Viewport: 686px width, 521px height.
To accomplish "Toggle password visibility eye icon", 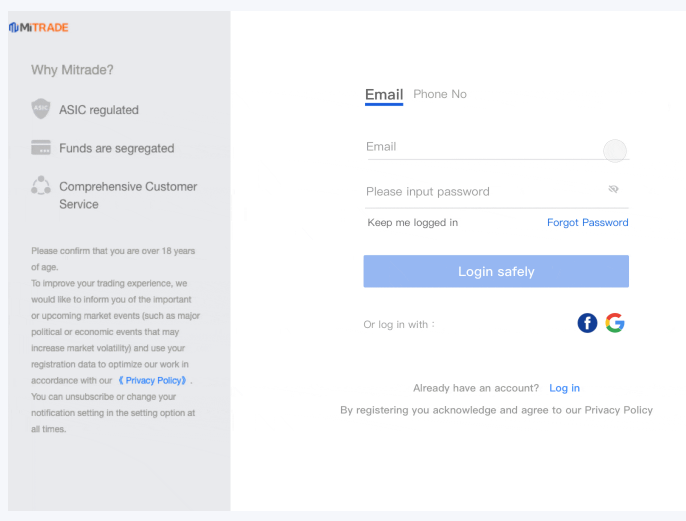I will coord(614,189).
